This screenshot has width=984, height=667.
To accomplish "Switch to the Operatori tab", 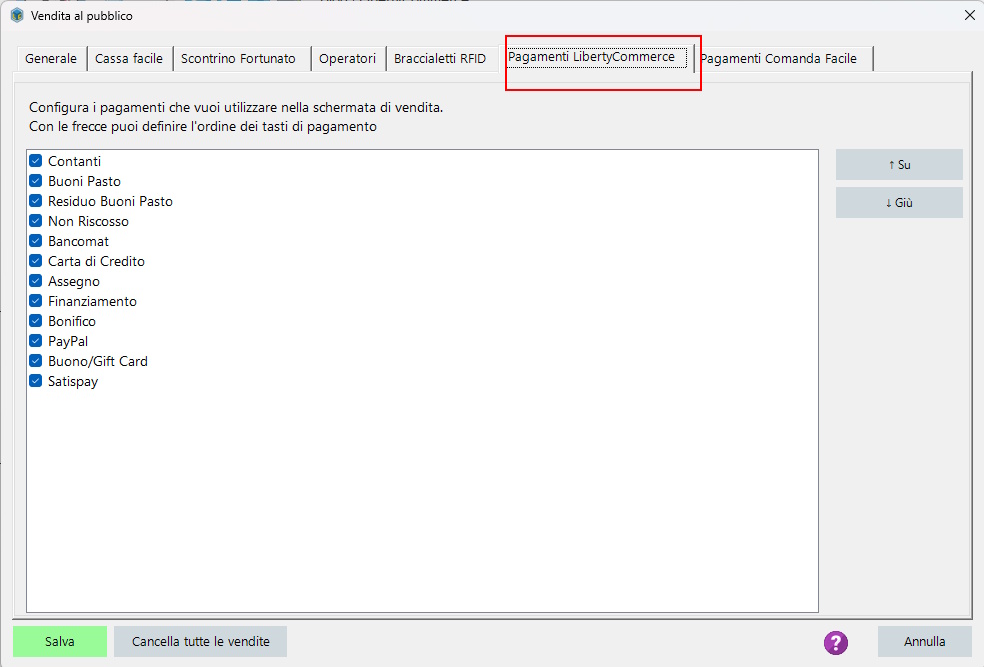I will point(347,58).
